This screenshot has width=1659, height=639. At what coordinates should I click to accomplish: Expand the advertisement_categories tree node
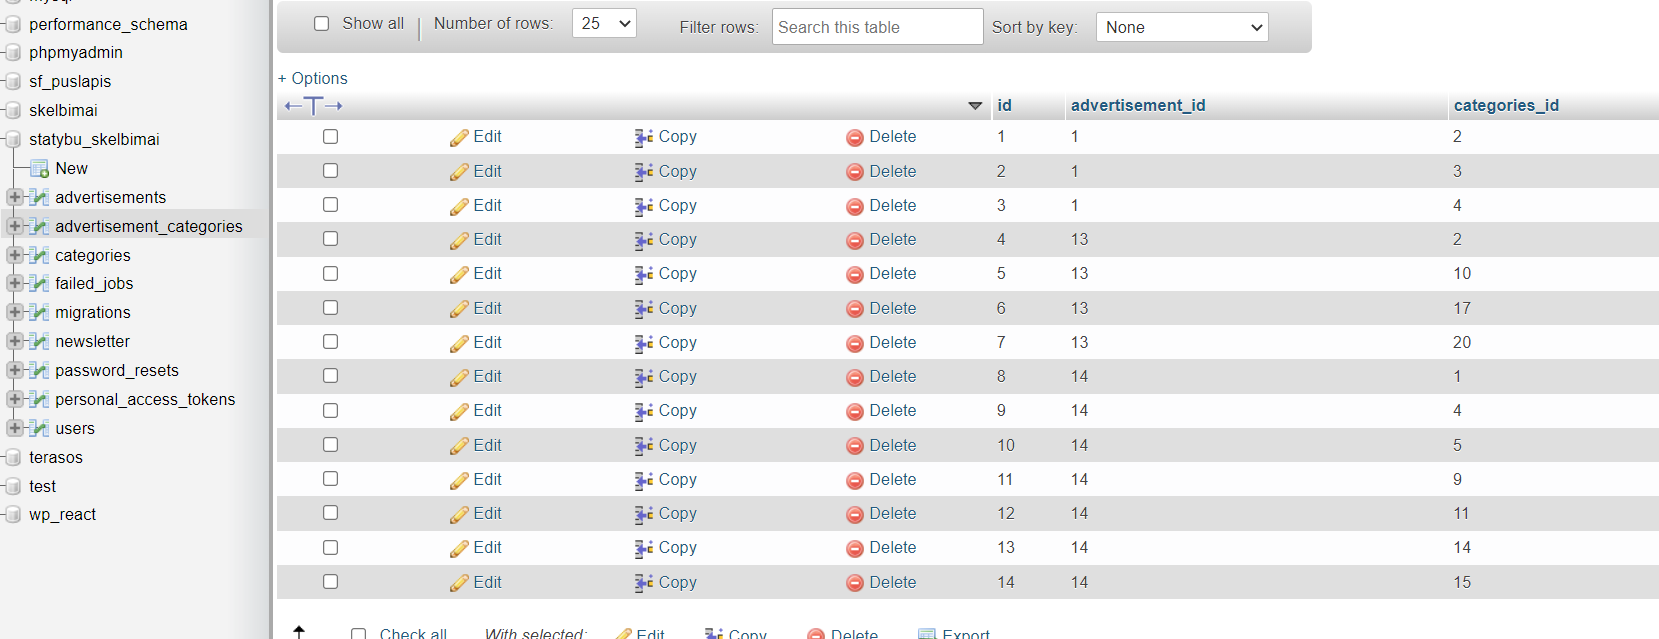click(15, 226)
